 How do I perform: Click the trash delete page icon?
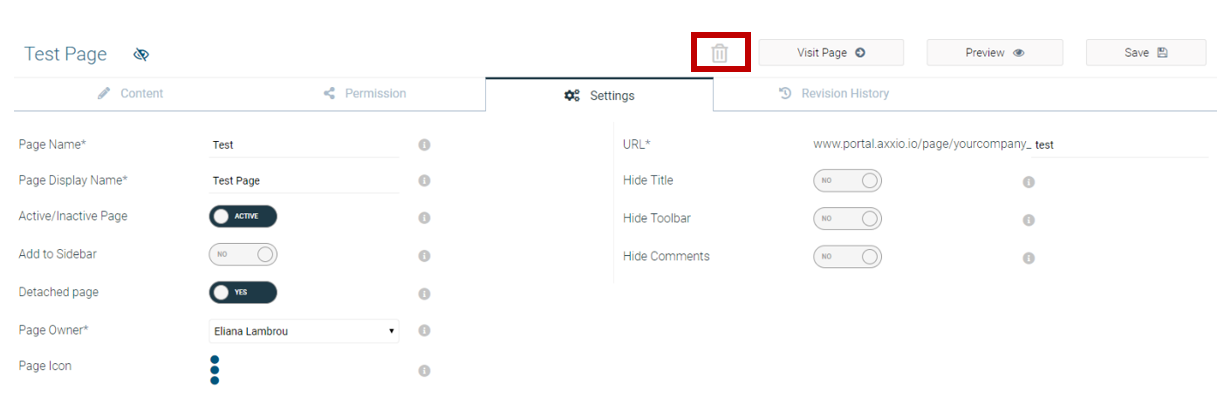(x=719, y=53)
